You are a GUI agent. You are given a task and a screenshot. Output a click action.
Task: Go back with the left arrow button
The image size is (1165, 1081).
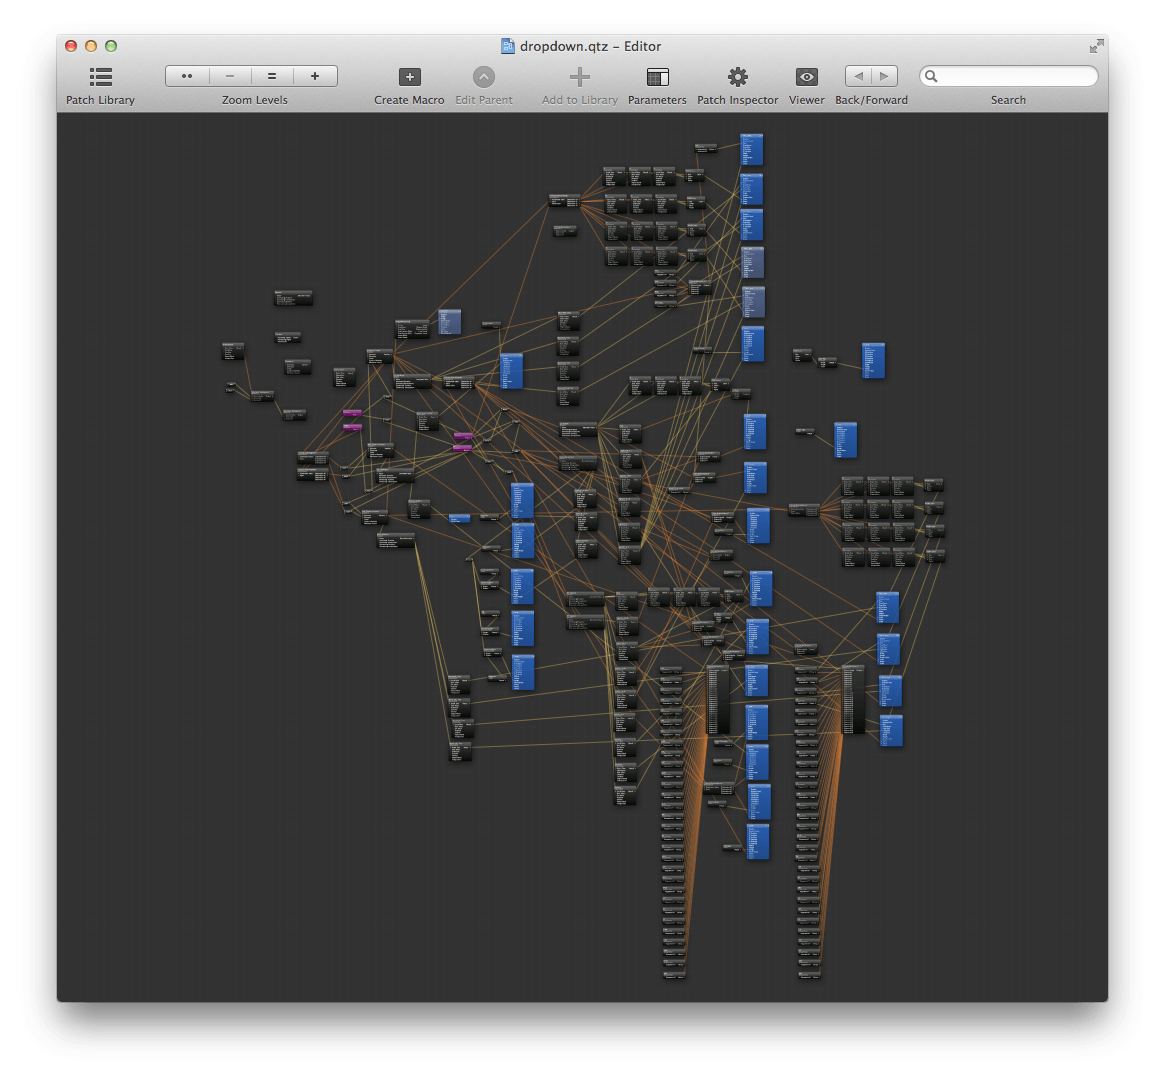pyautogui.click(x=858, y=76)
